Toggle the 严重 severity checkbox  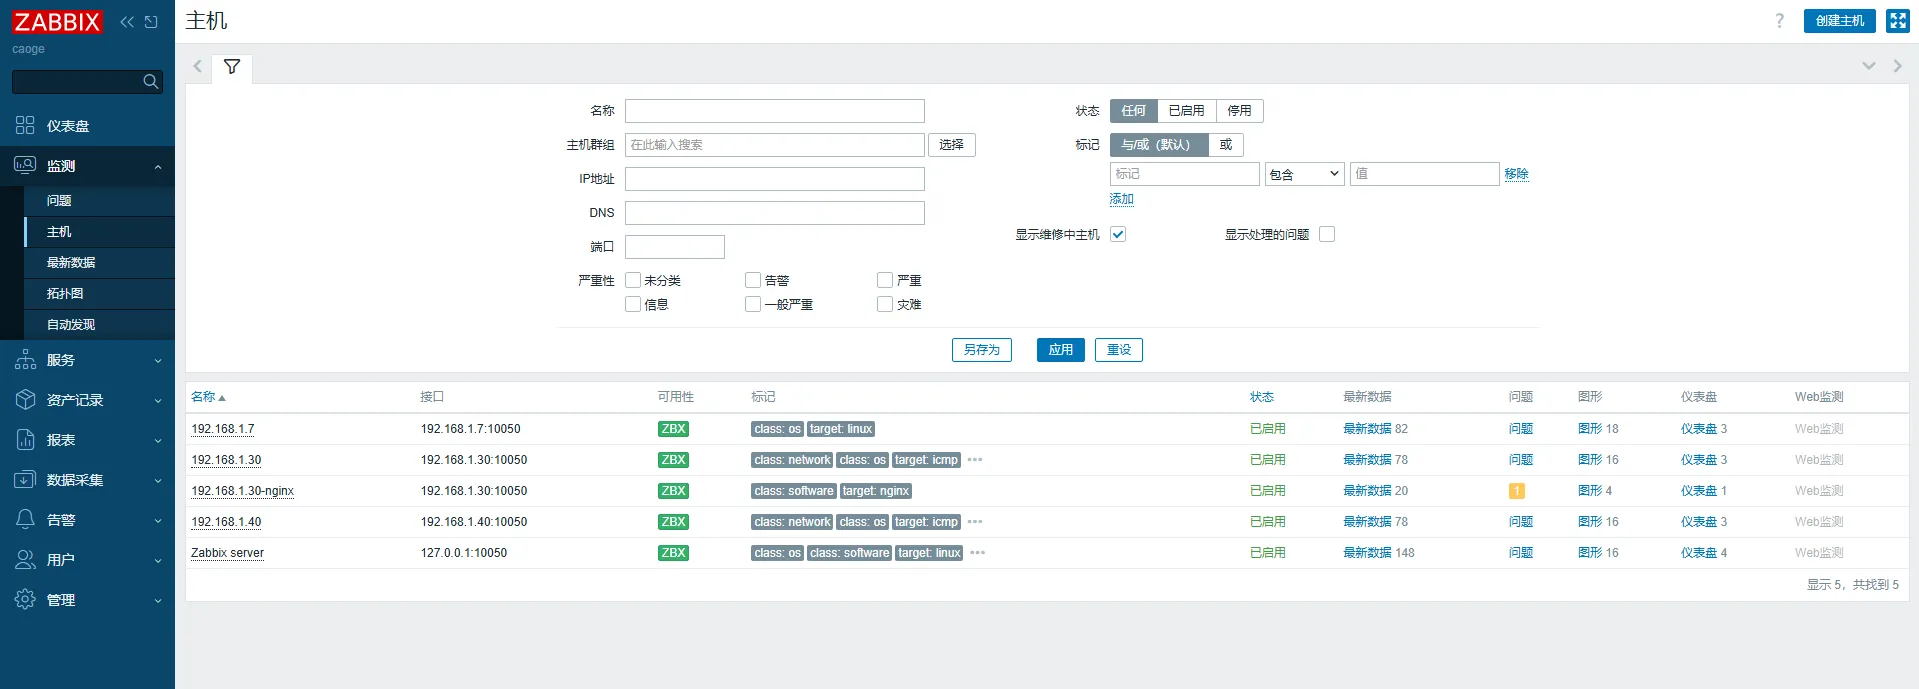point(885,280)
